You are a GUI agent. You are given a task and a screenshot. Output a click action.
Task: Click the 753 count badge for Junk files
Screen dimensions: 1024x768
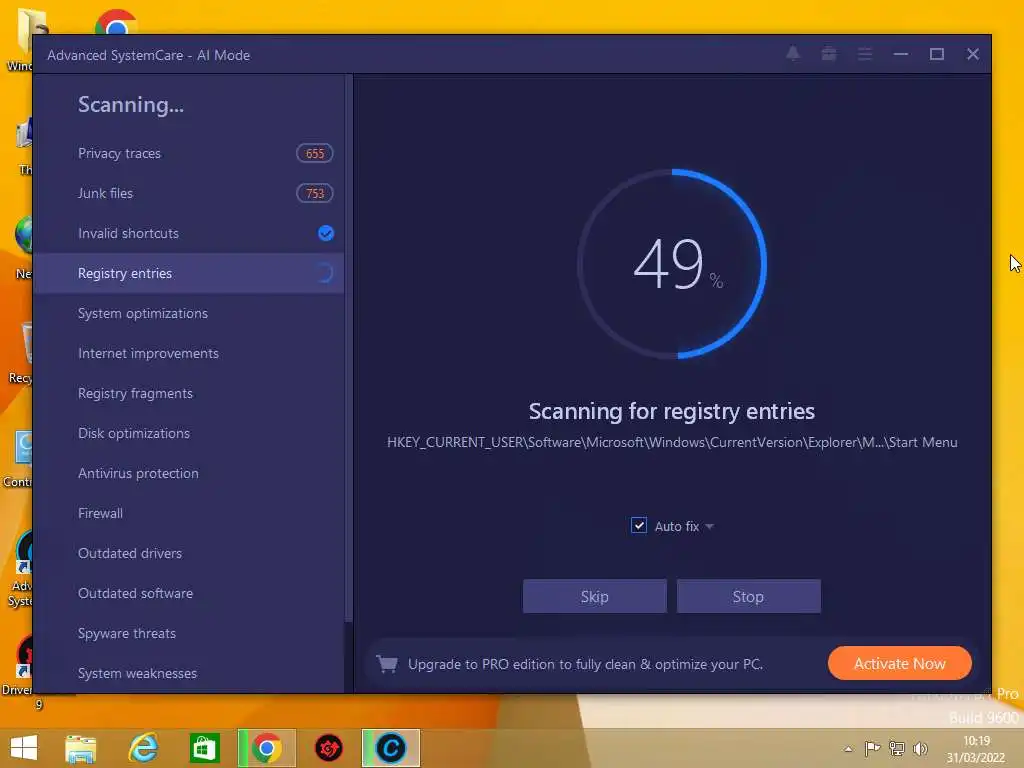click(x=315, y=193)
